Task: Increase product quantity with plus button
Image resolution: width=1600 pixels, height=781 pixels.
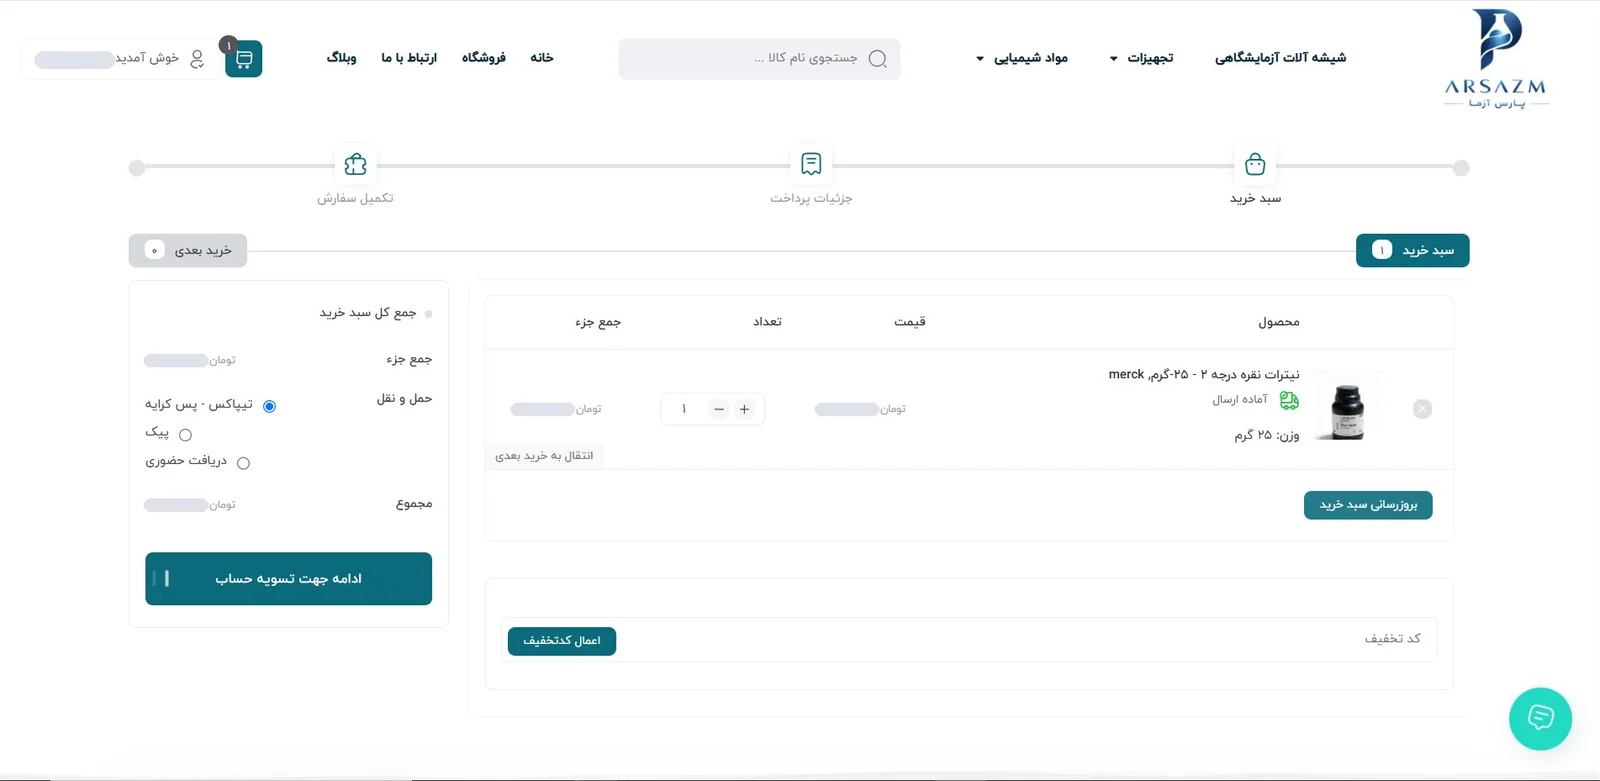Action: [x=744, y=409]
